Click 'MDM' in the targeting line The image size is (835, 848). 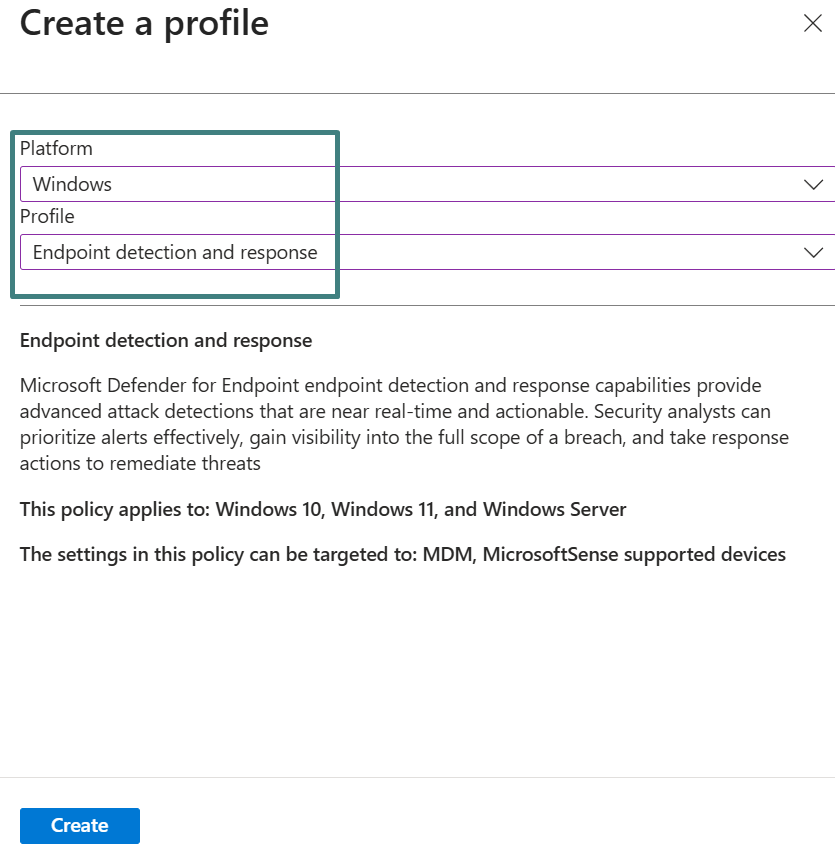tap(450, 554)
